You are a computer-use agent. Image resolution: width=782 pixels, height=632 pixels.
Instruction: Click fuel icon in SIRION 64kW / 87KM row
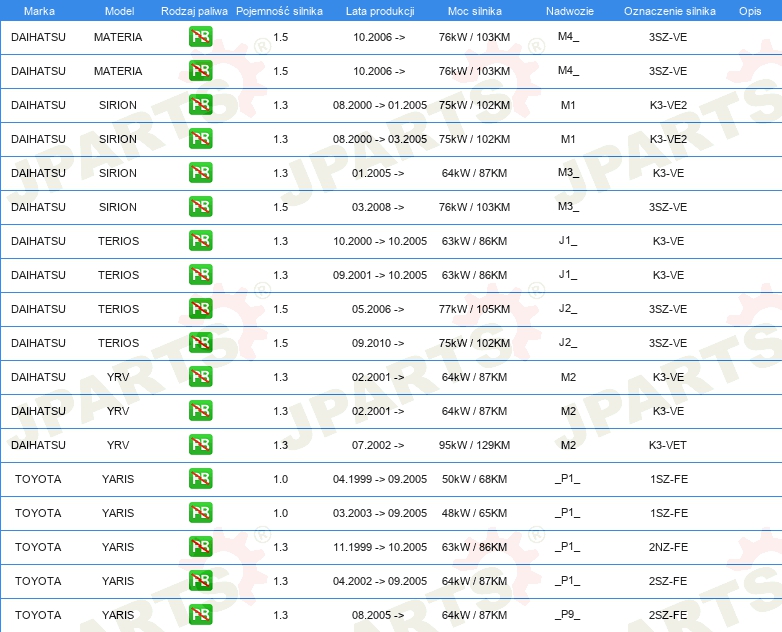click(x=200, y=173)
